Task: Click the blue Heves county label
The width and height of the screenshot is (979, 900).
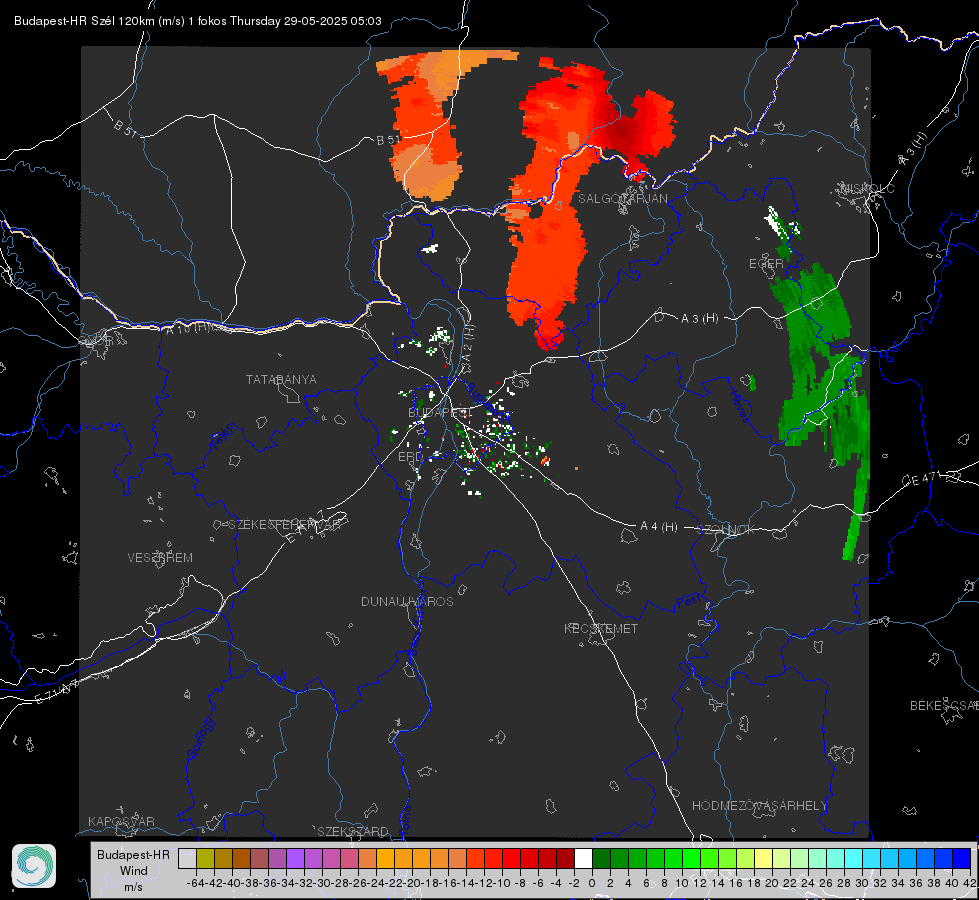Action: [739, 407]
